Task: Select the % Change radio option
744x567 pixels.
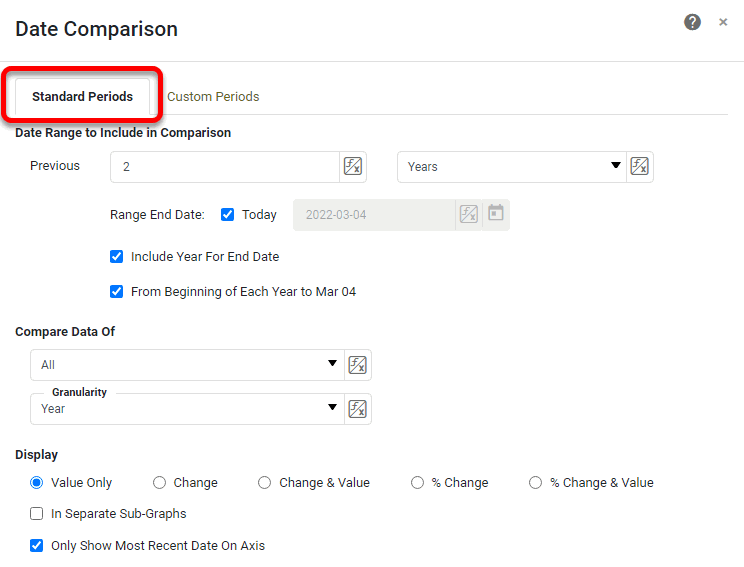Action: 418,483
